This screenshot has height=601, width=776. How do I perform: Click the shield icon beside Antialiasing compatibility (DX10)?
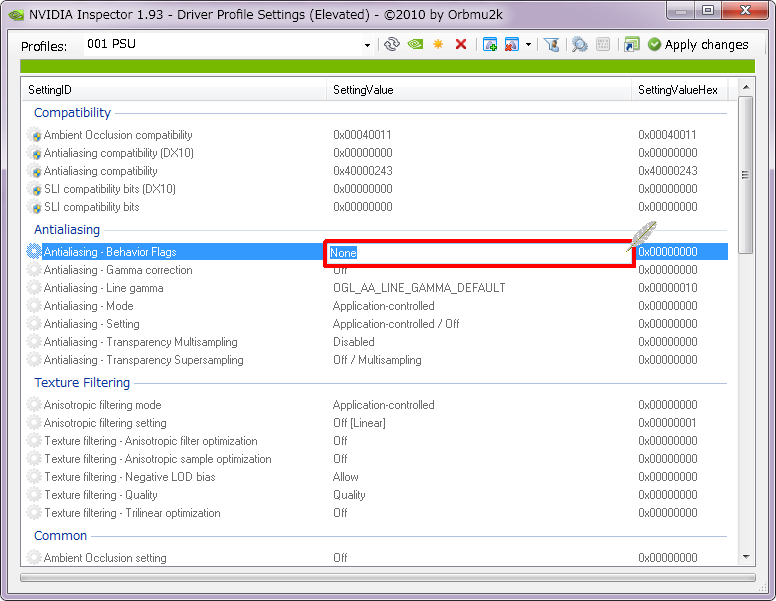click(35, 153)
